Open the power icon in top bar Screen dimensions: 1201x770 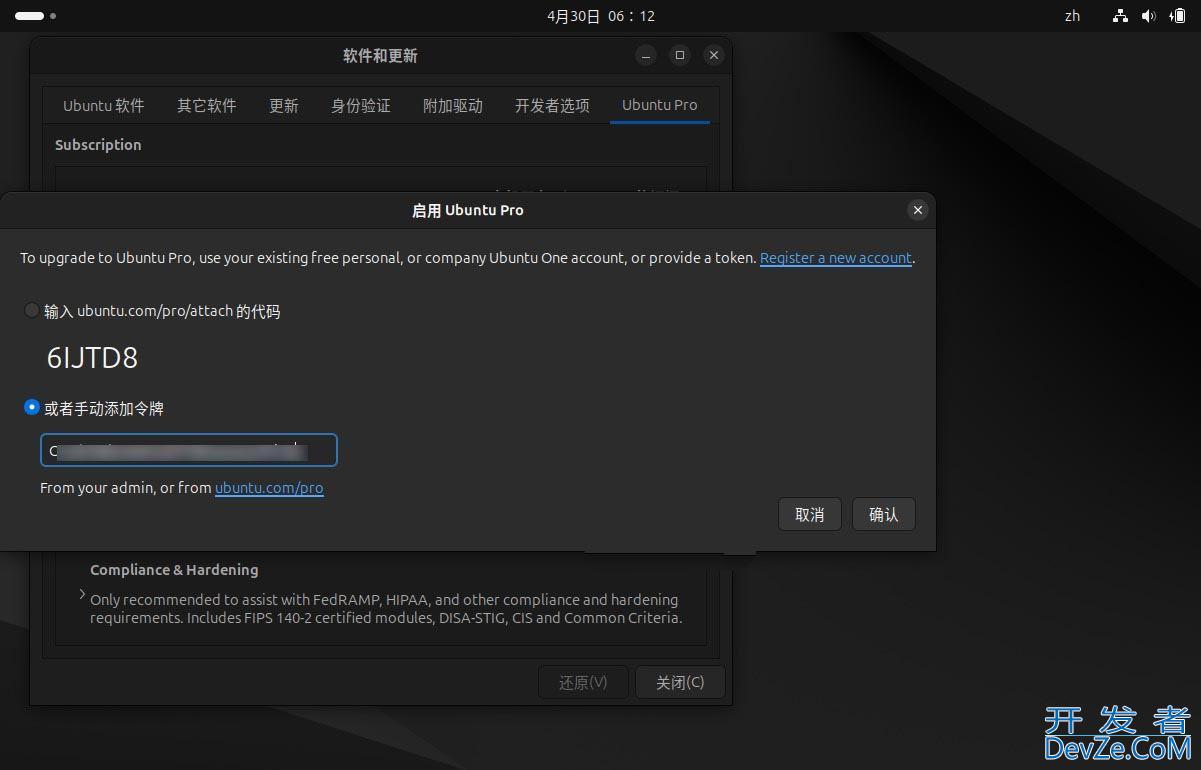(1176, 16)
